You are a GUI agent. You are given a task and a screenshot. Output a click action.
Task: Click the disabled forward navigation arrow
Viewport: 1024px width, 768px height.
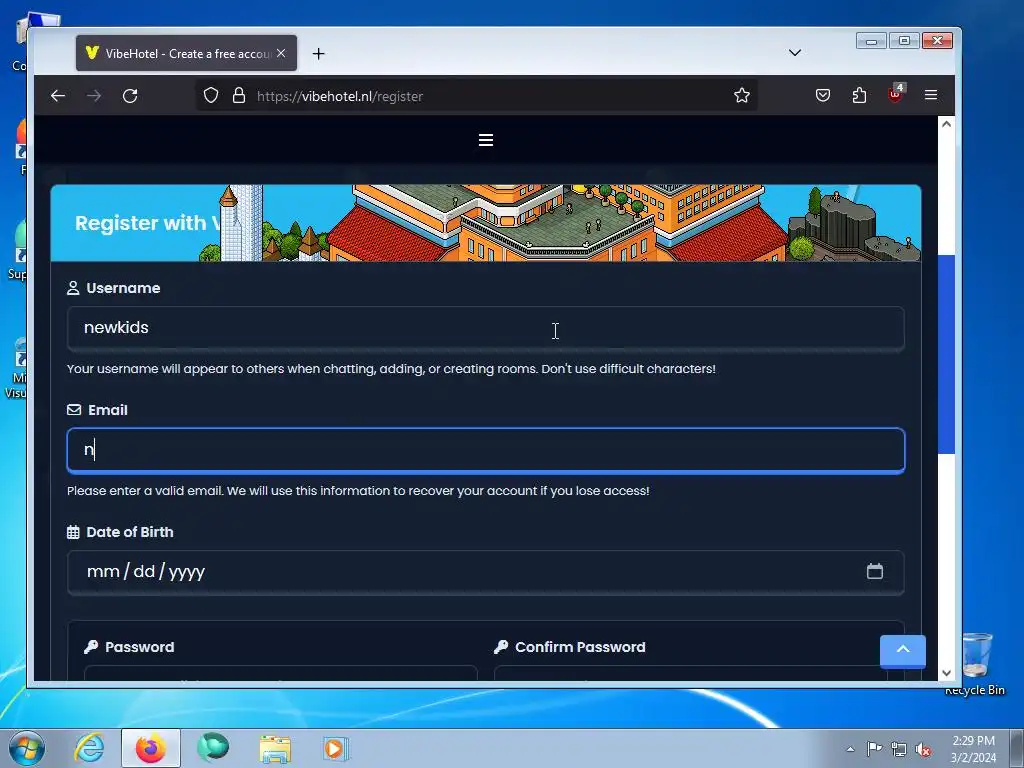click(94, 96)
